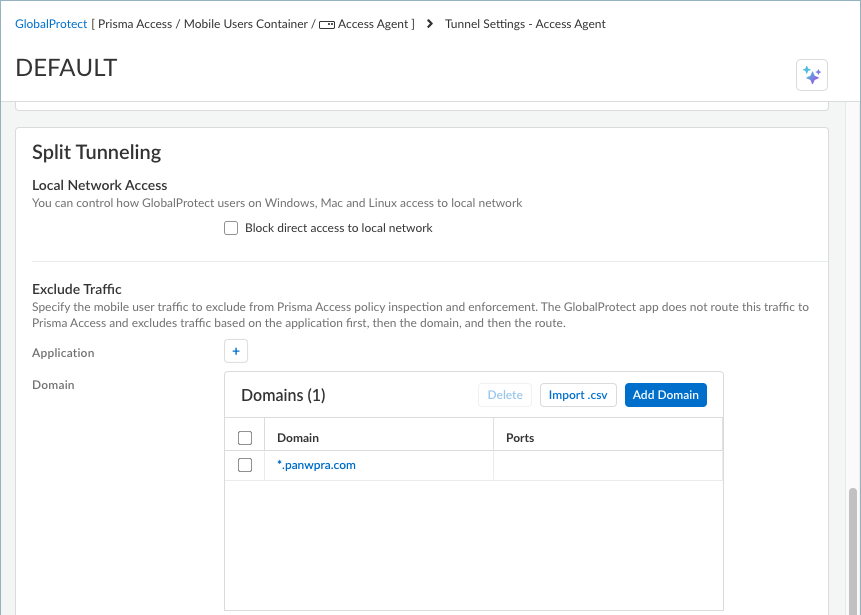Click the plus icon next to Application
The height and width of the screenshot is (615, 861).
click(x=236, y=351)
